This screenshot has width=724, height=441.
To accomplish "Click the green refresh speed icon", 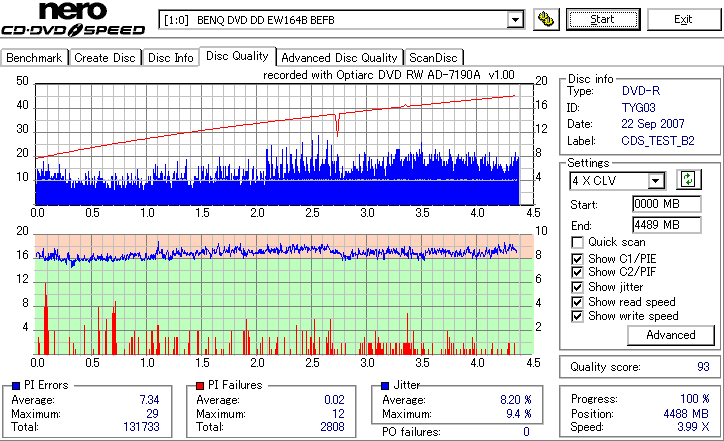I will coord(688,180).
